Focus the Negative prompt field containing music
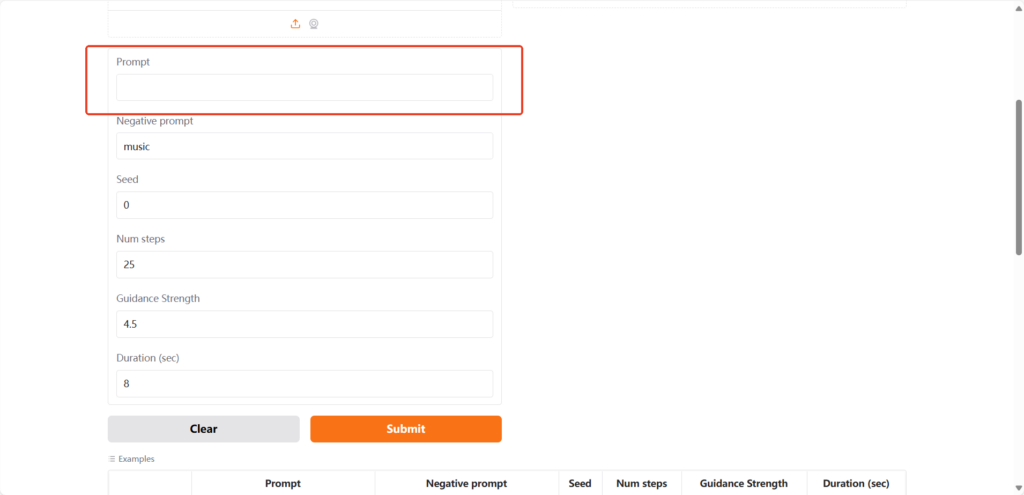Screen dimensions: 1024x495 [304, 146]
